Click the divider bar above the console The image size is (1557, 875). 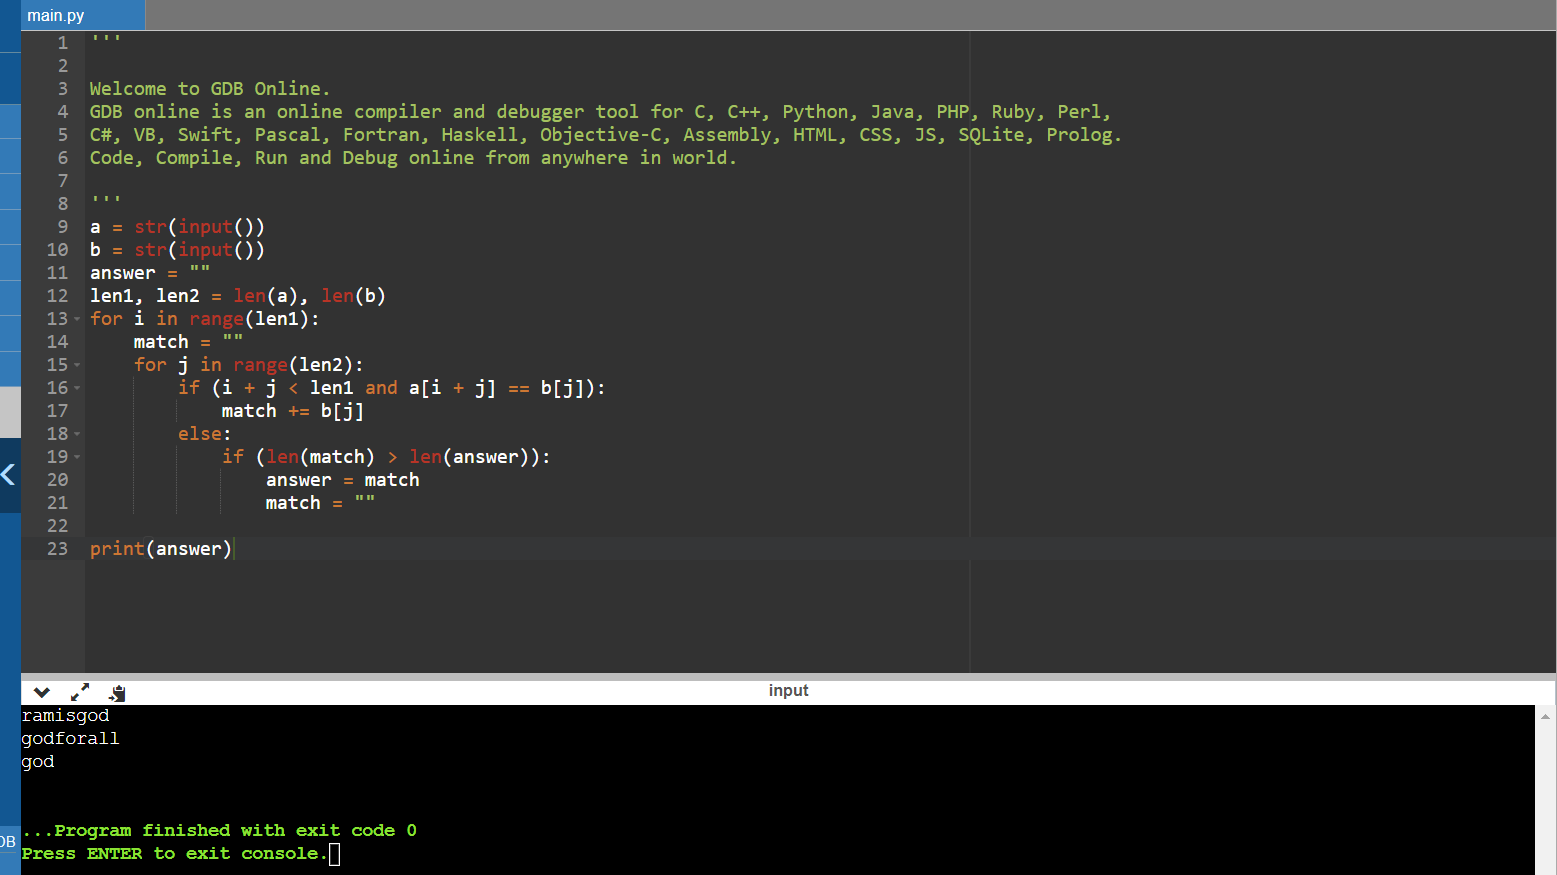pyautogui.click(x=788, y=677)
